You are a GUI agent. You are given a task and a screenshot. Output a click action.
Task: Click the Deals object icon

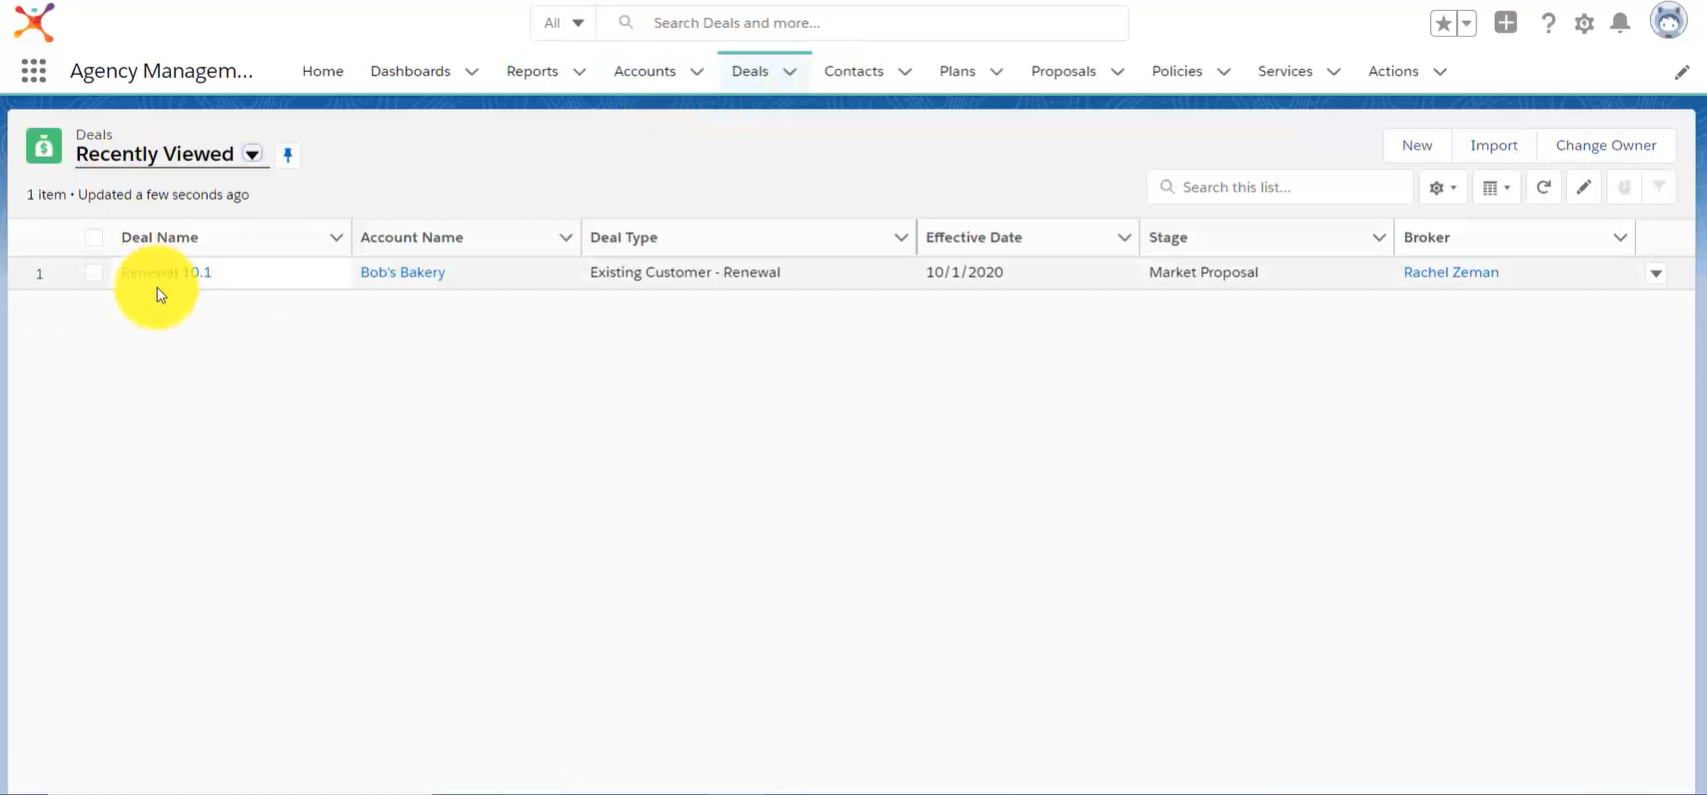pos(44,146)
